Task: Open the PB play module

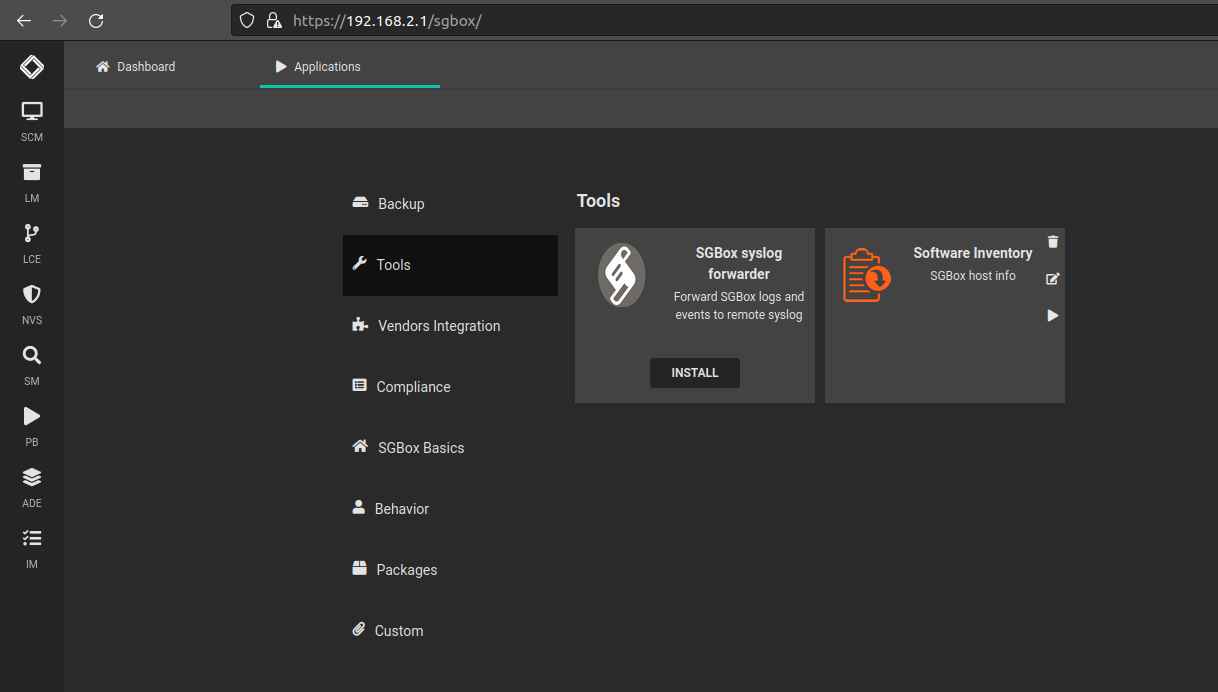Action: [x=32, y=425]
